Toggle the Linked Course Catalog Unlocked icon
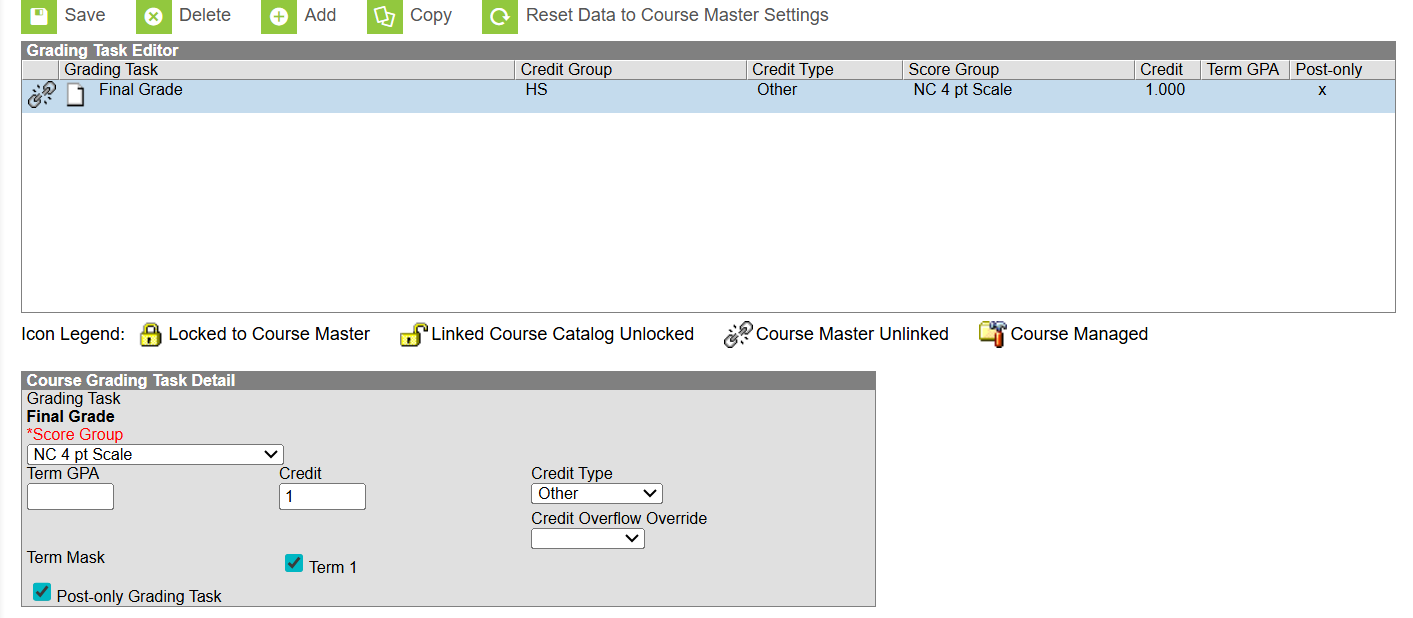 [x=413, y=333]
